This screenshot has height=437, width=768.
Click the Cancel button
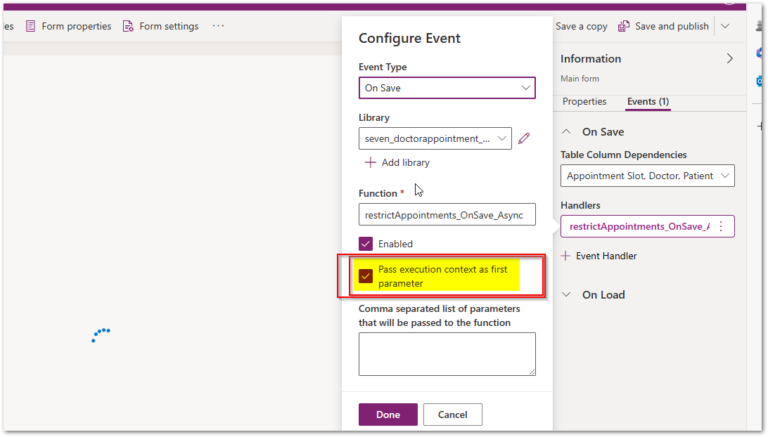453,414
